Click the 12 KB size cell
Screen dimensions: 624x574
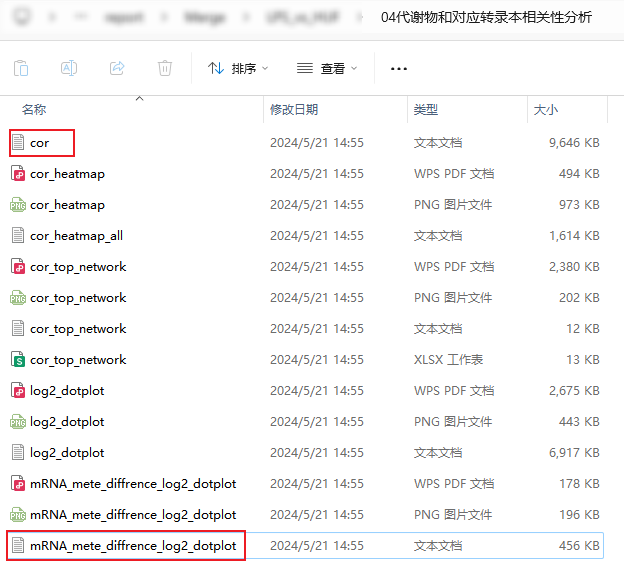583,329
